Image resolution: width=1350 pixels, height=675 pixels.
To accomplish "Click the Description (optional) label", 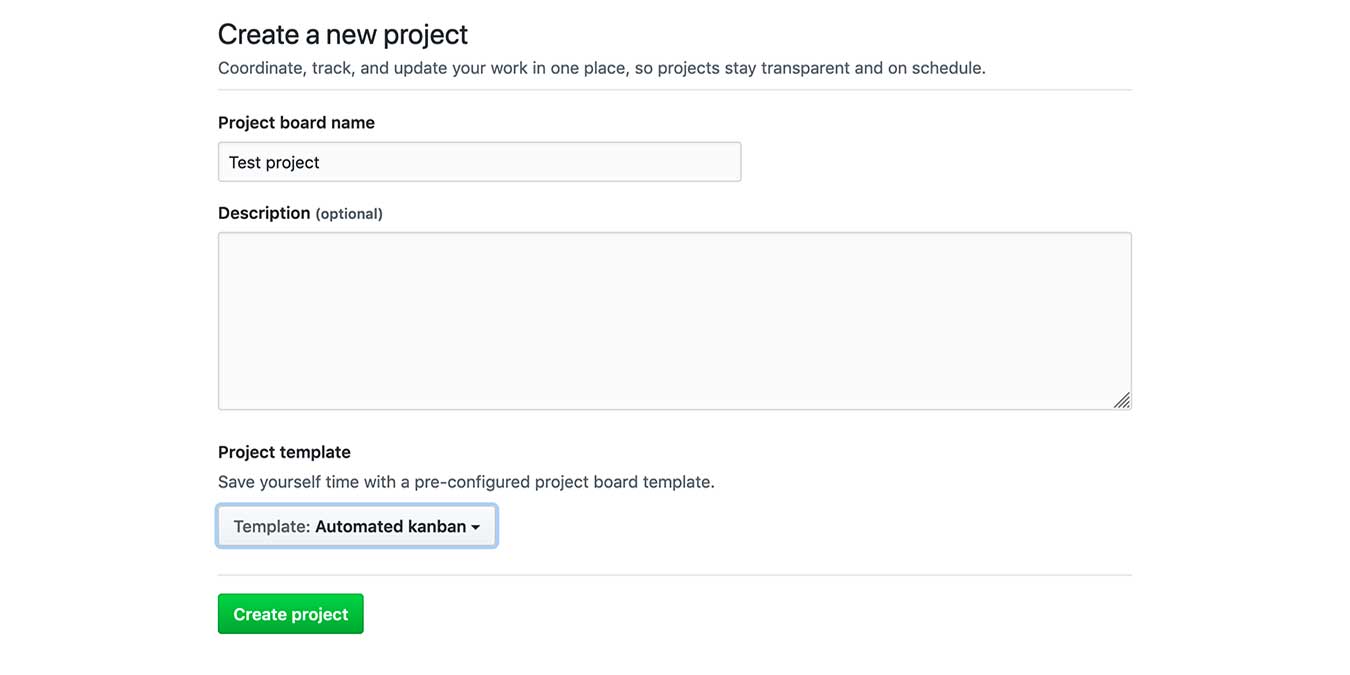I will tap(300, 212).
